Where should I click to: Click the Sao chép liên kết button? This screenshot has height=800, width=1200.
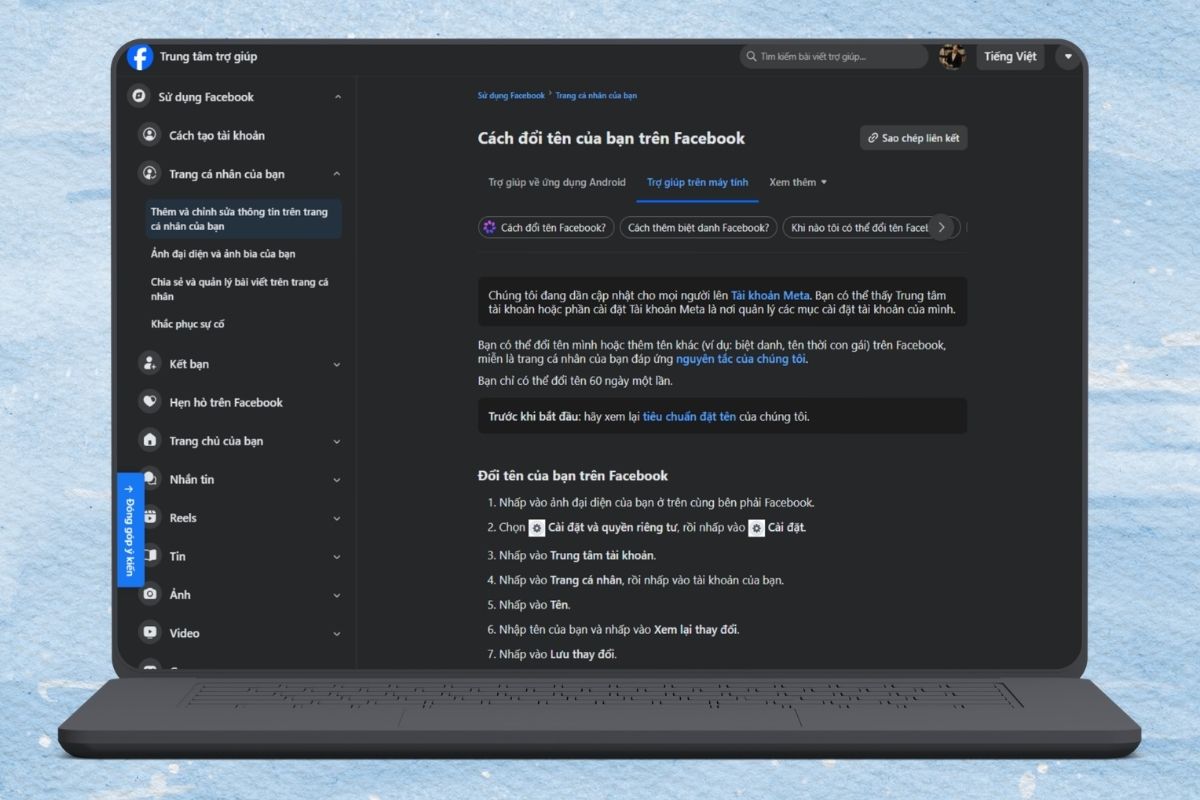point(914,138)
